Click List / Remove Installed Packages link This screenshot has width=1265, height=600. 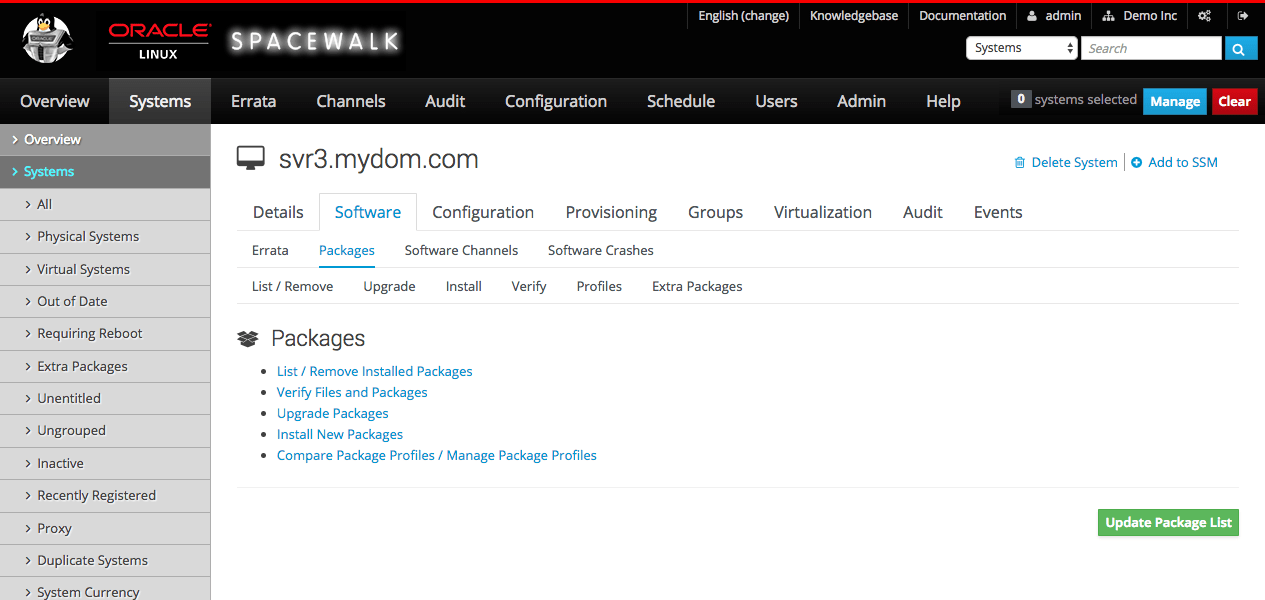tap(375, 371)
